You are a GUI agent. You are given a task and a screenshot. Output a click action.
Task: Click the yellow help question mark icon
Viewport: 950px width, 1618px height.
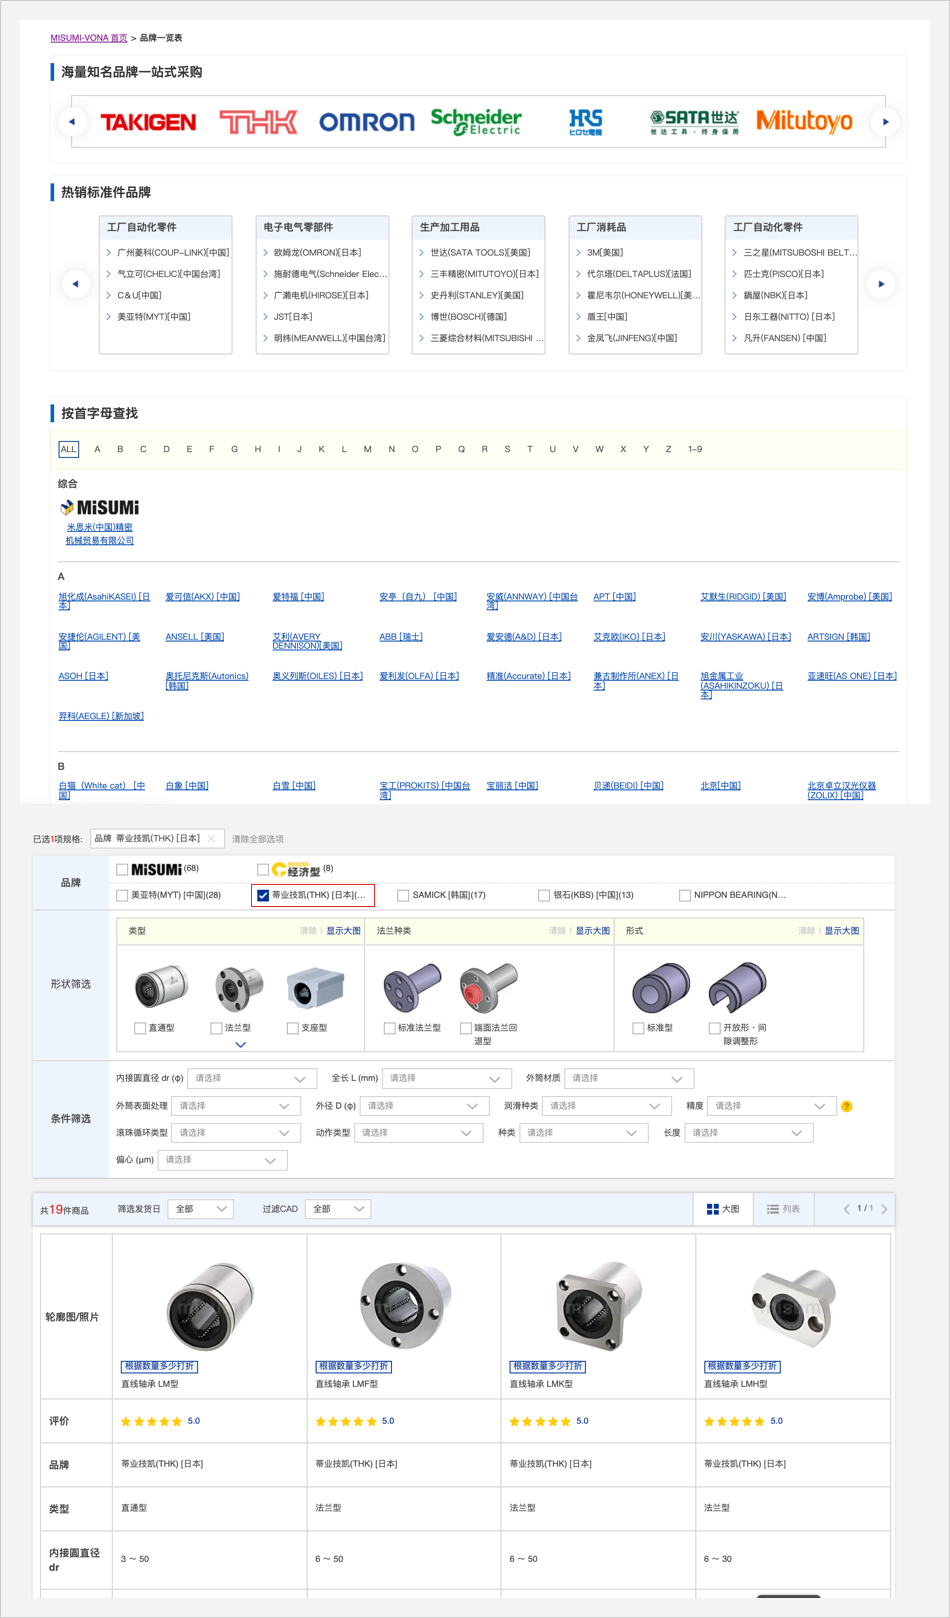point(846,1106)
